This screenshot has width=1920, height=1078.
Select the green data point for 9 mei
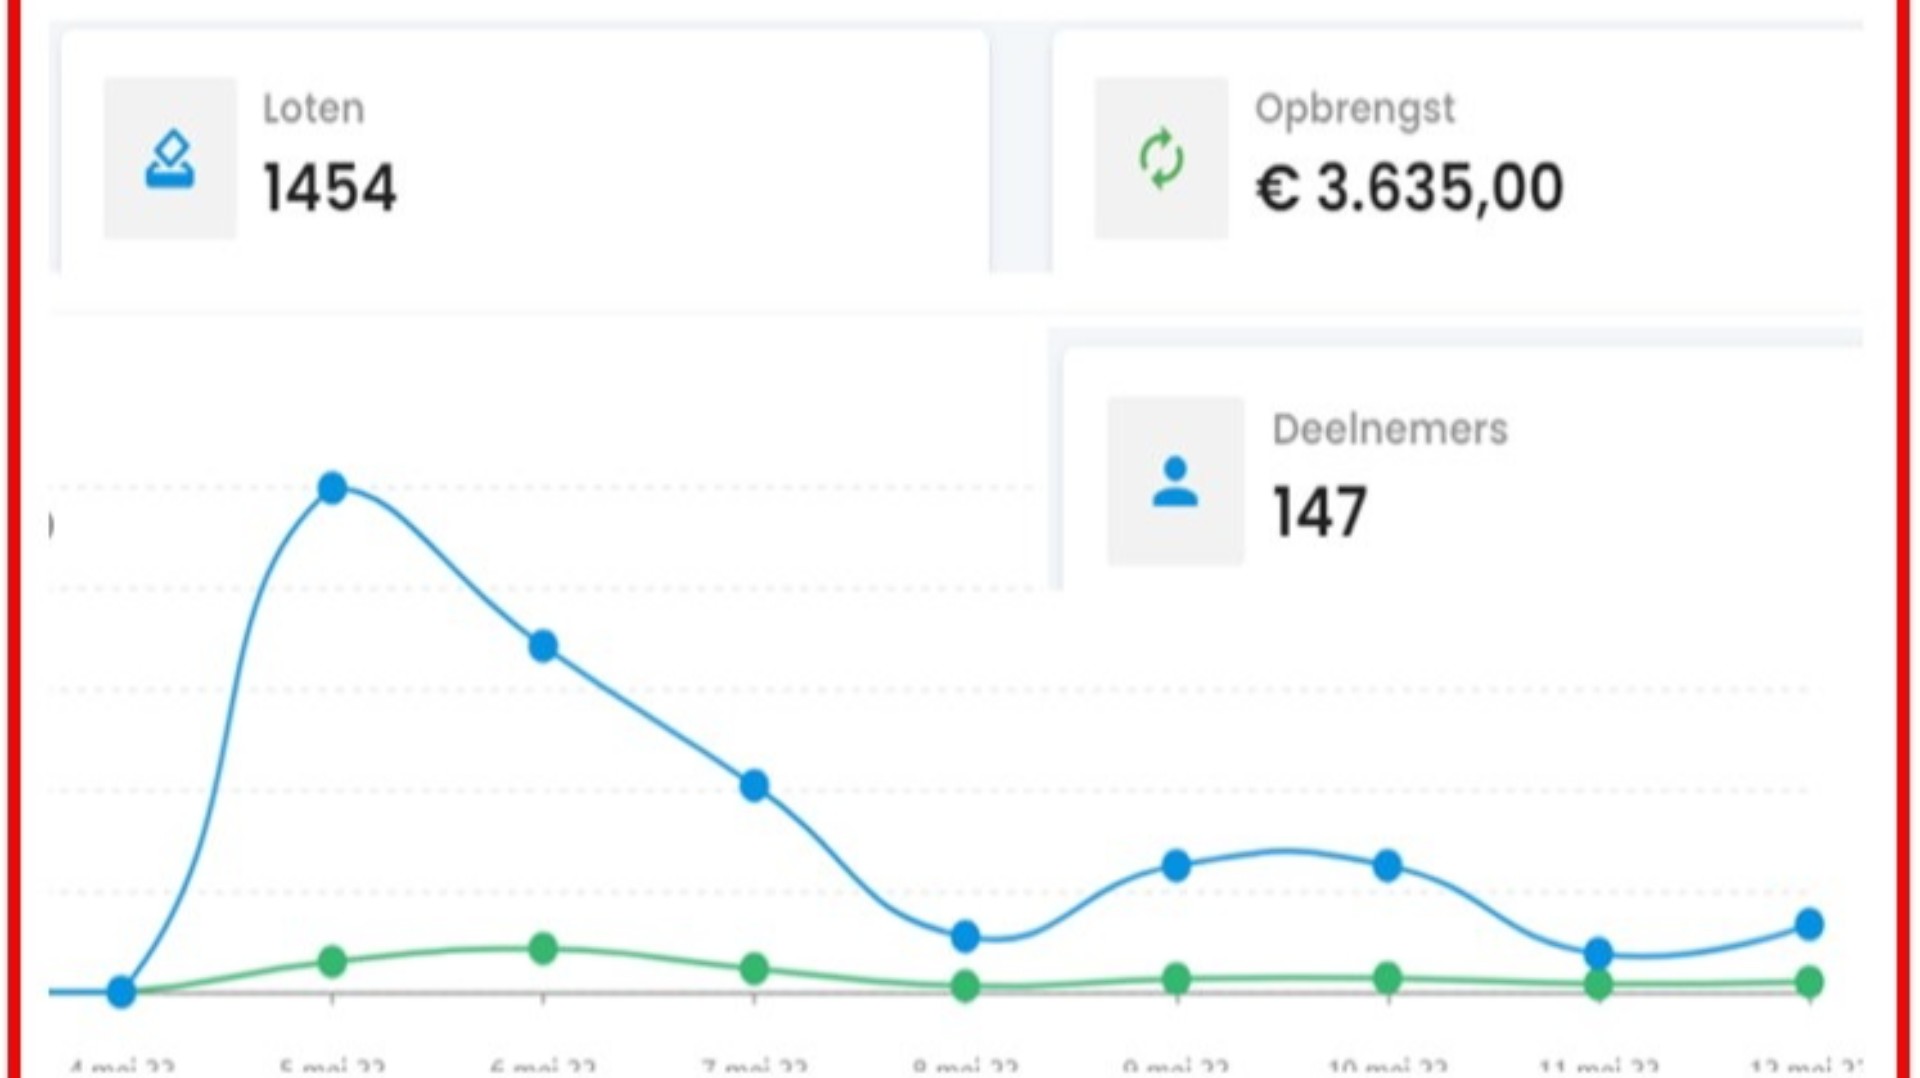(x=1177, y=978)
